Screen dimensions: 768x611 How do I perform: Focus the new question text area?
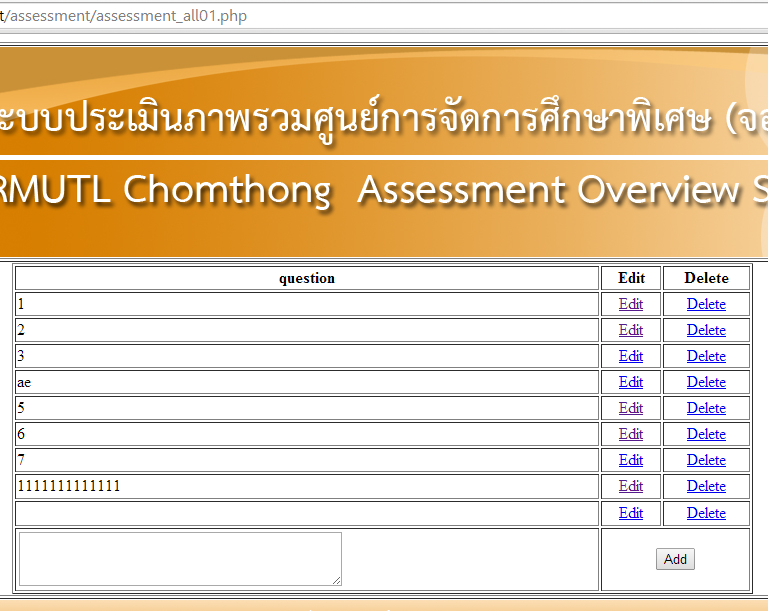(x=180, y=559)
